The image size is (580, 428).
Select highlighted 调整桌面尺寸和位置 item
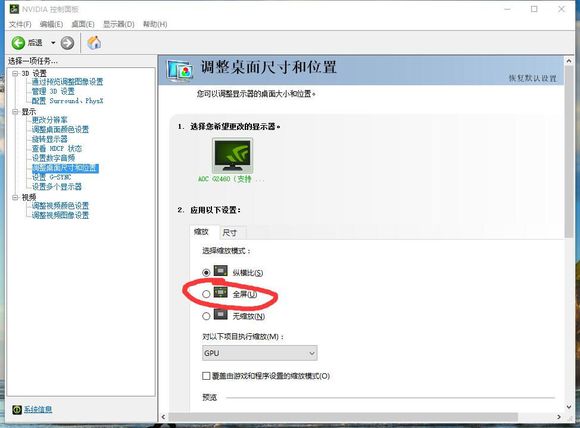pyautogui.click(x=65, y=168)
